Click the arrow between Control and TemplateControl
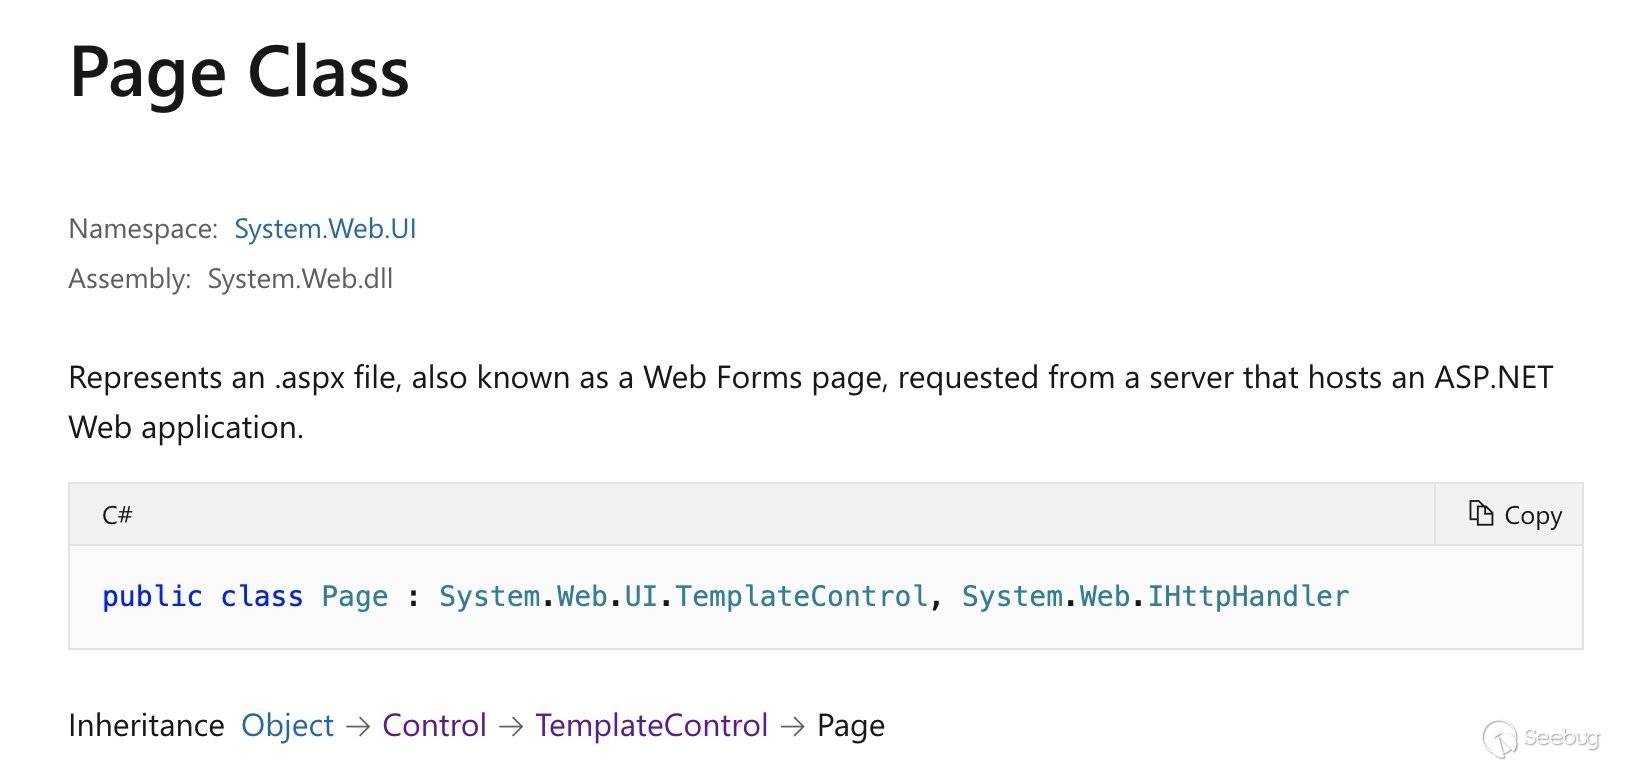 click(511, 726)
